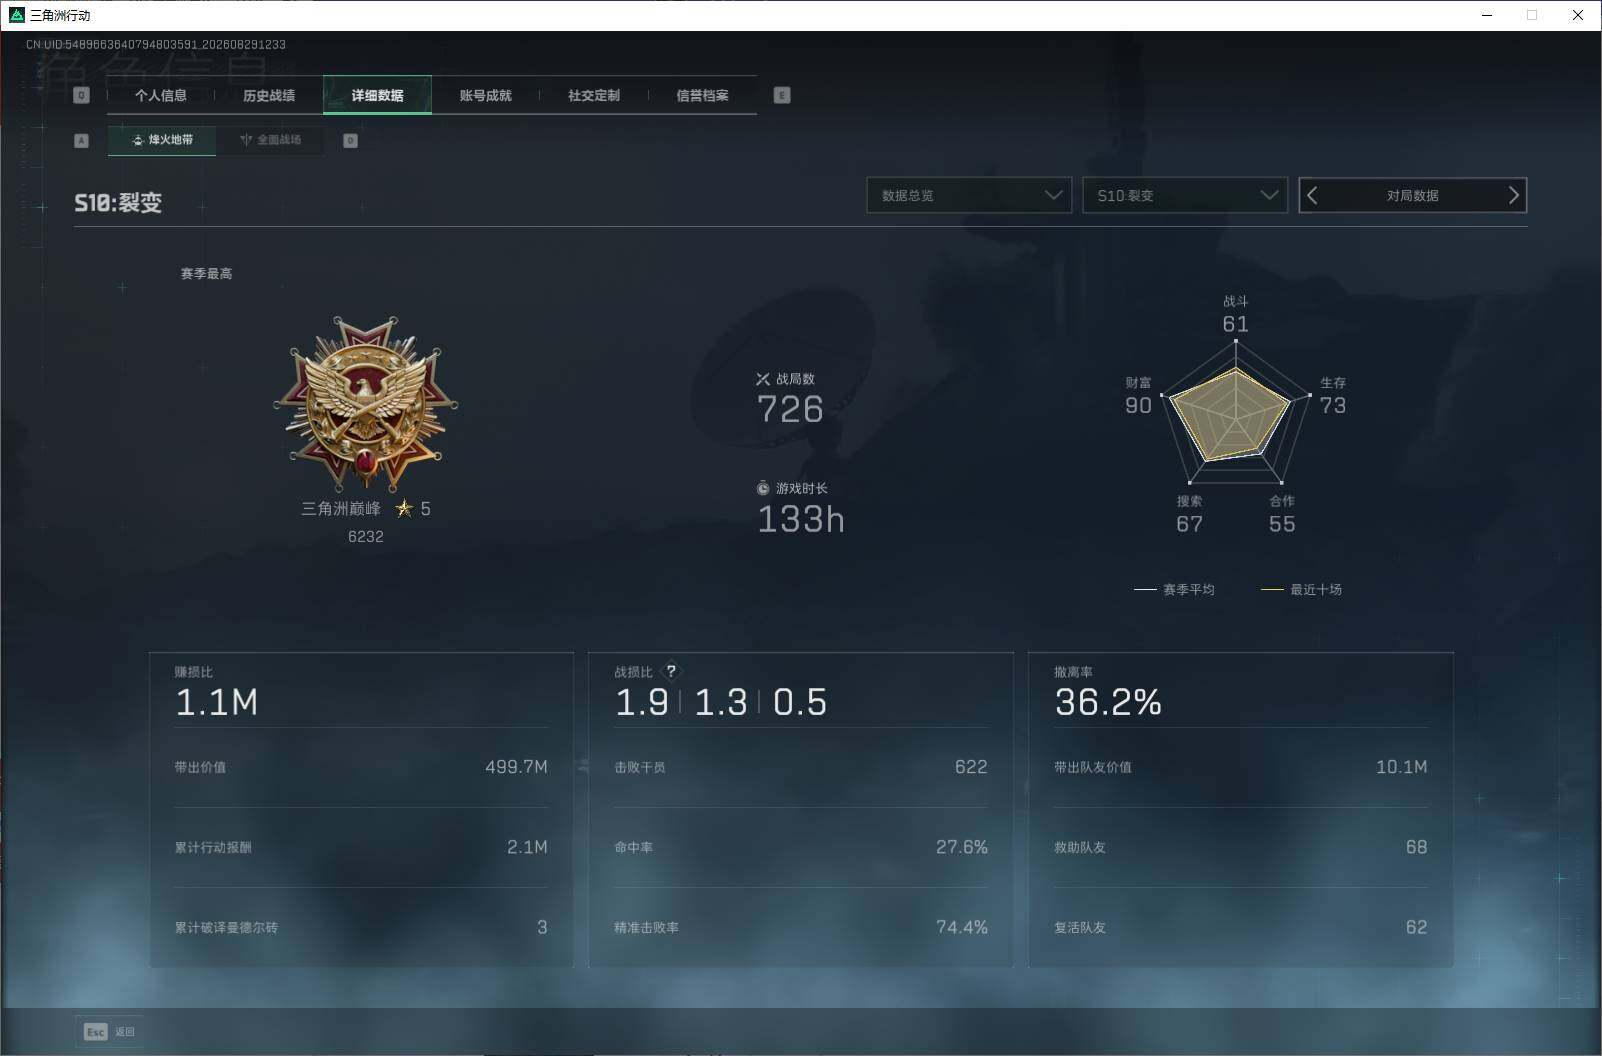Viewport: 1602px width, 1056px height.
Task: Click the 撤离率 value 36.2%
Action: coord(1108,702)
